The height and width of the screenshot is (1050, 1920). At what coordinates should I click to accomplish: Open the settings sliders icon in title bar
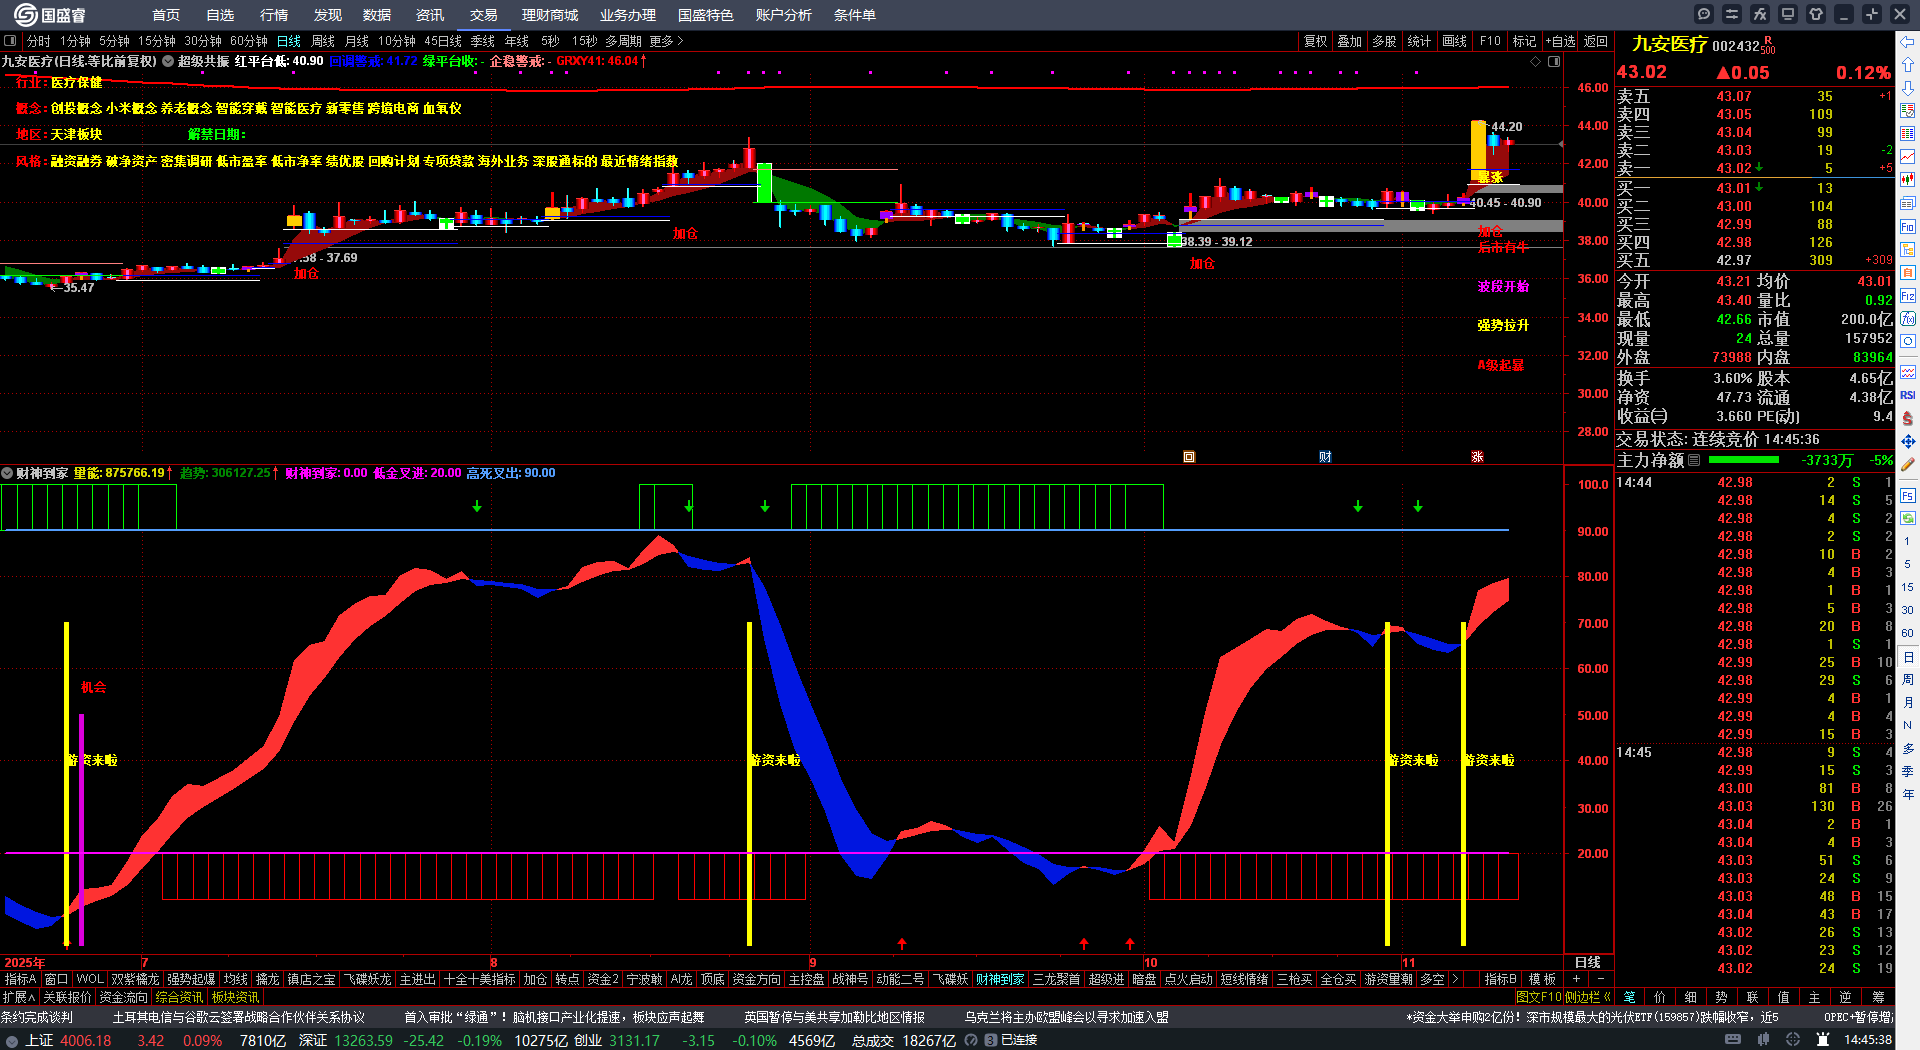pos(1732,14)
